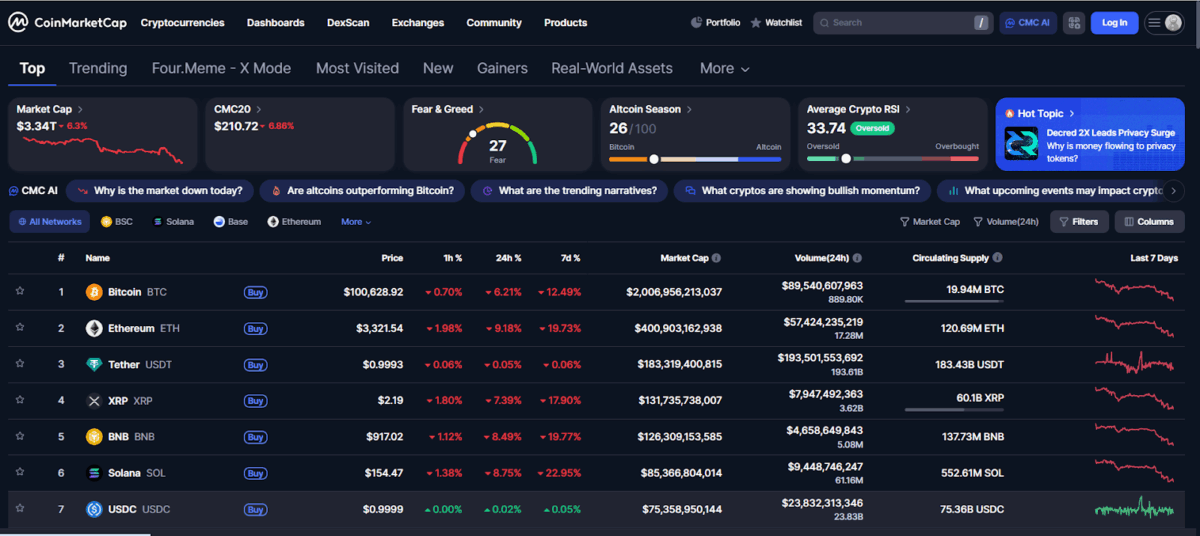This screenshot has width=1200, height=536.
Task: Show more CMC AI prompts with right arrow
Action: click(x=1174, y=190)
